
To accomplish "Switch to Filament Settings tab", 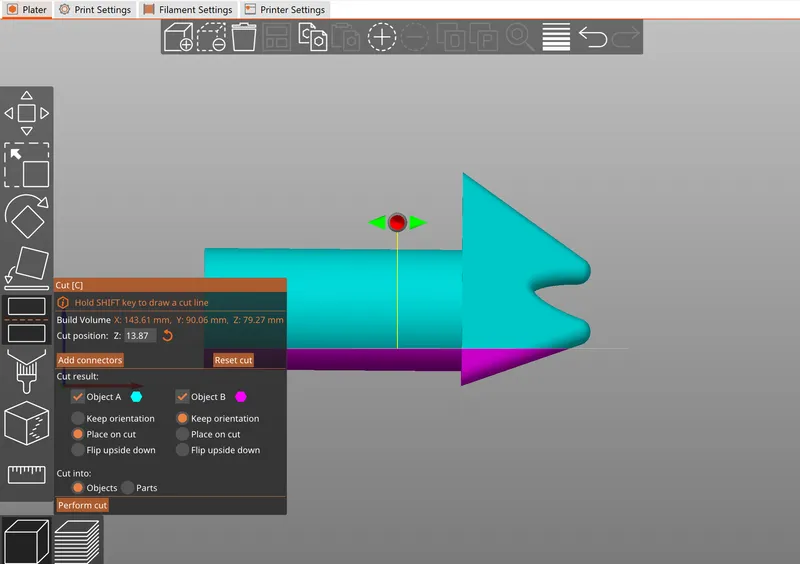I will click(x=188, y=10).
